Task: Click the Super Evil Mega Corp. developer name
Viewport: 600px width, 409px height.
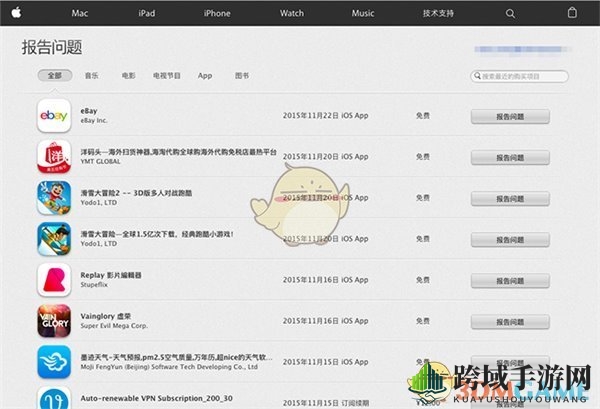Action: 114,326
